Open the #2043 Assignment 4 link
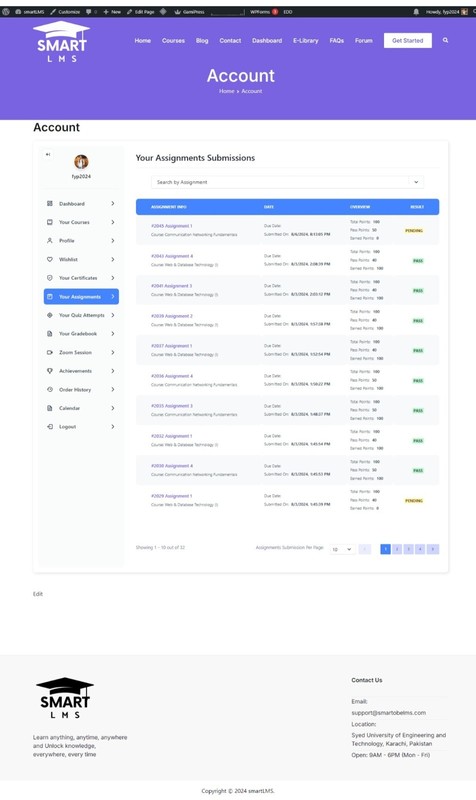 pos(172,256)
